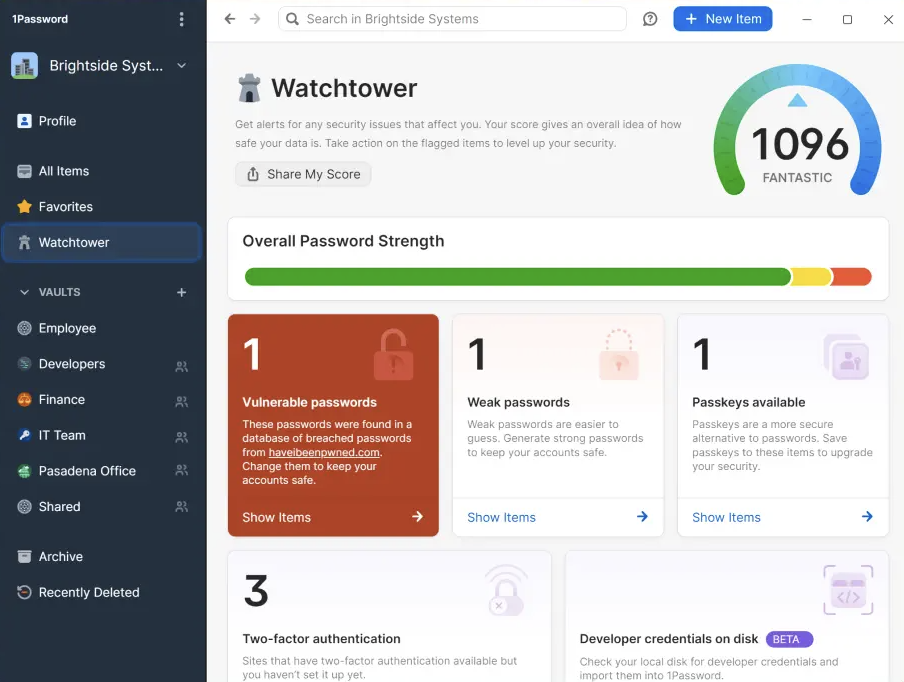904x682 pixels.
Task: Go back with the left arrow
Action: click(x=230, y=19)
